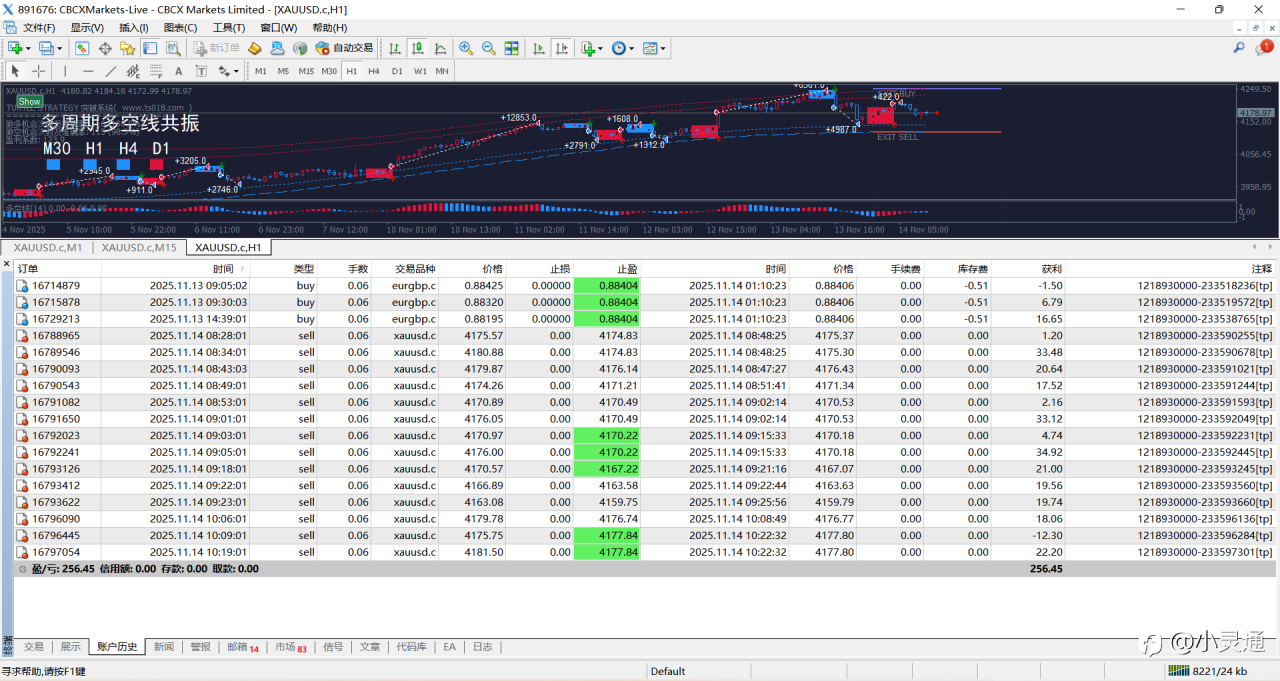Click the tile windows icon
Screen dimensions: 1280x681
512,48
